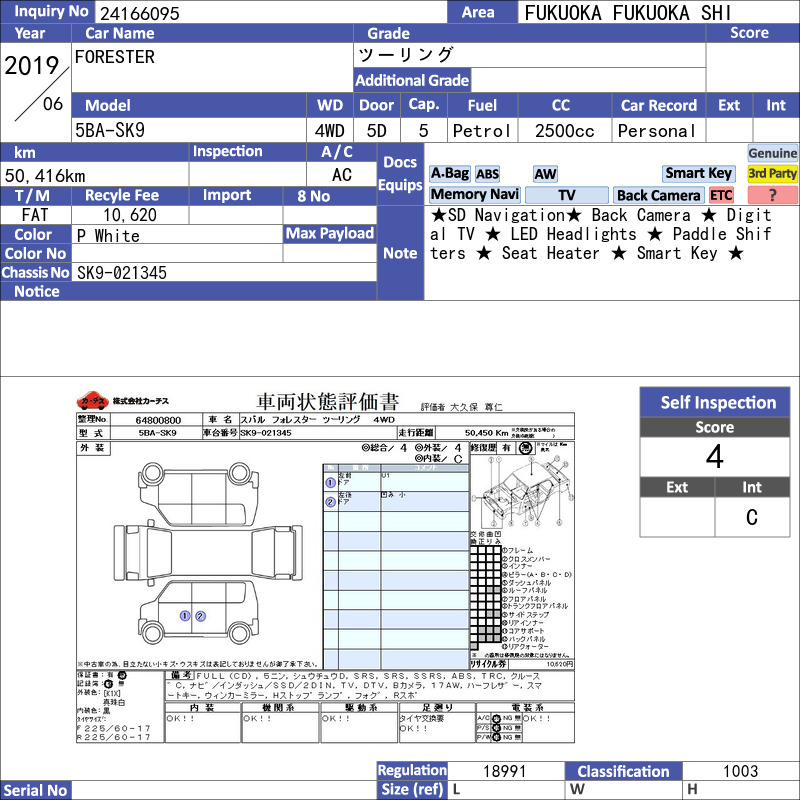The height and width of the screenshot is (800, 800).
Task: Click the Additional Grade label
Action: point(412,80)
